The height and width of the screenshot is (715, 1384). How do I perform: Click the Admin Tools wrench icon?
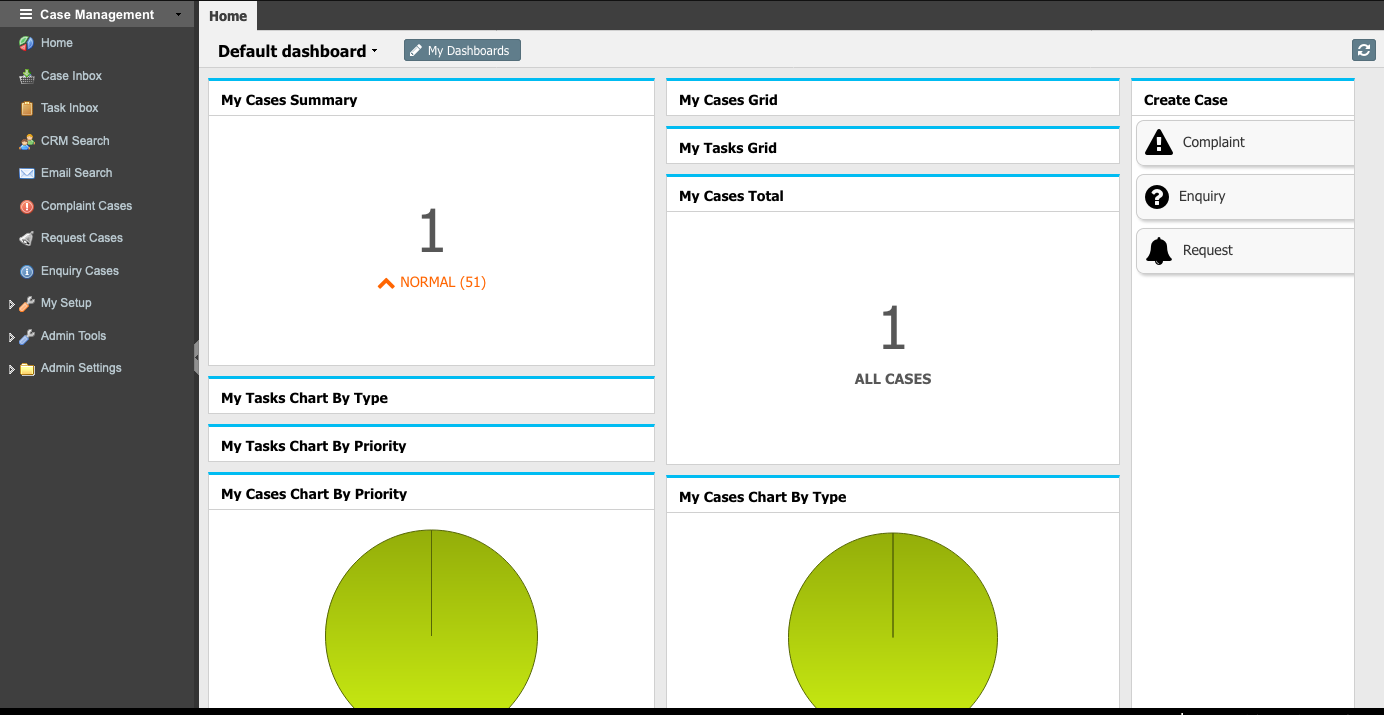pos(27,336)
